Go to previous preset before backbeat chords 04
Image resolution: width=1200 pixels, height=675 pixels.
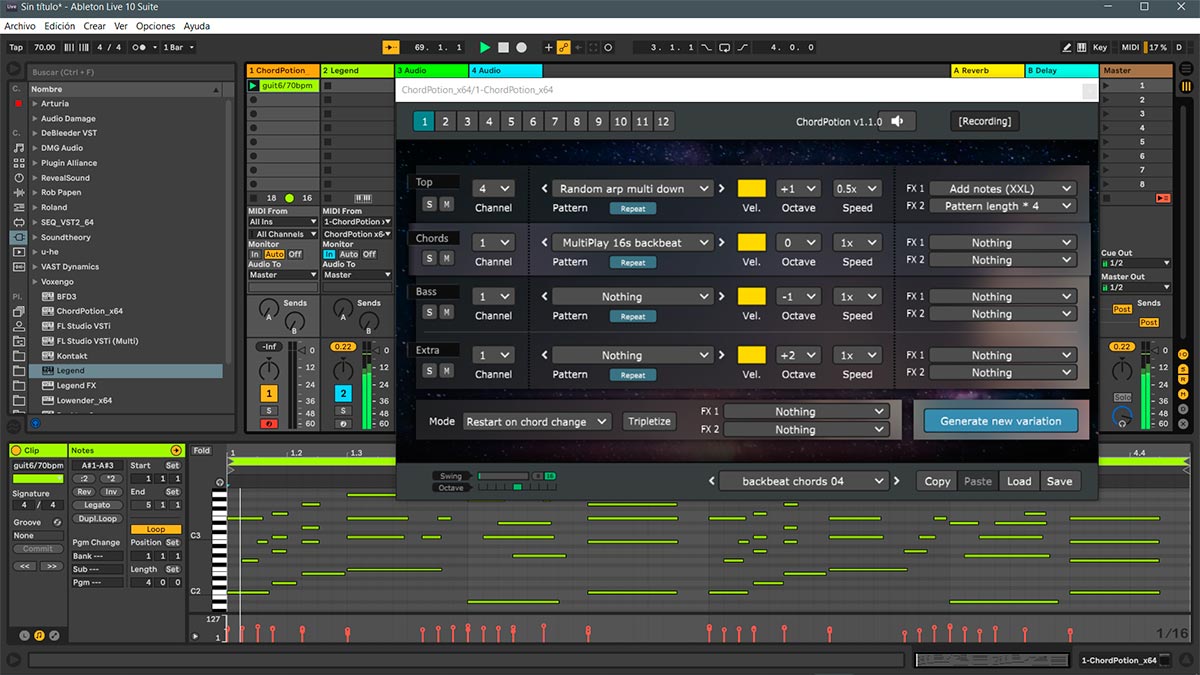(x=712, y=481)
